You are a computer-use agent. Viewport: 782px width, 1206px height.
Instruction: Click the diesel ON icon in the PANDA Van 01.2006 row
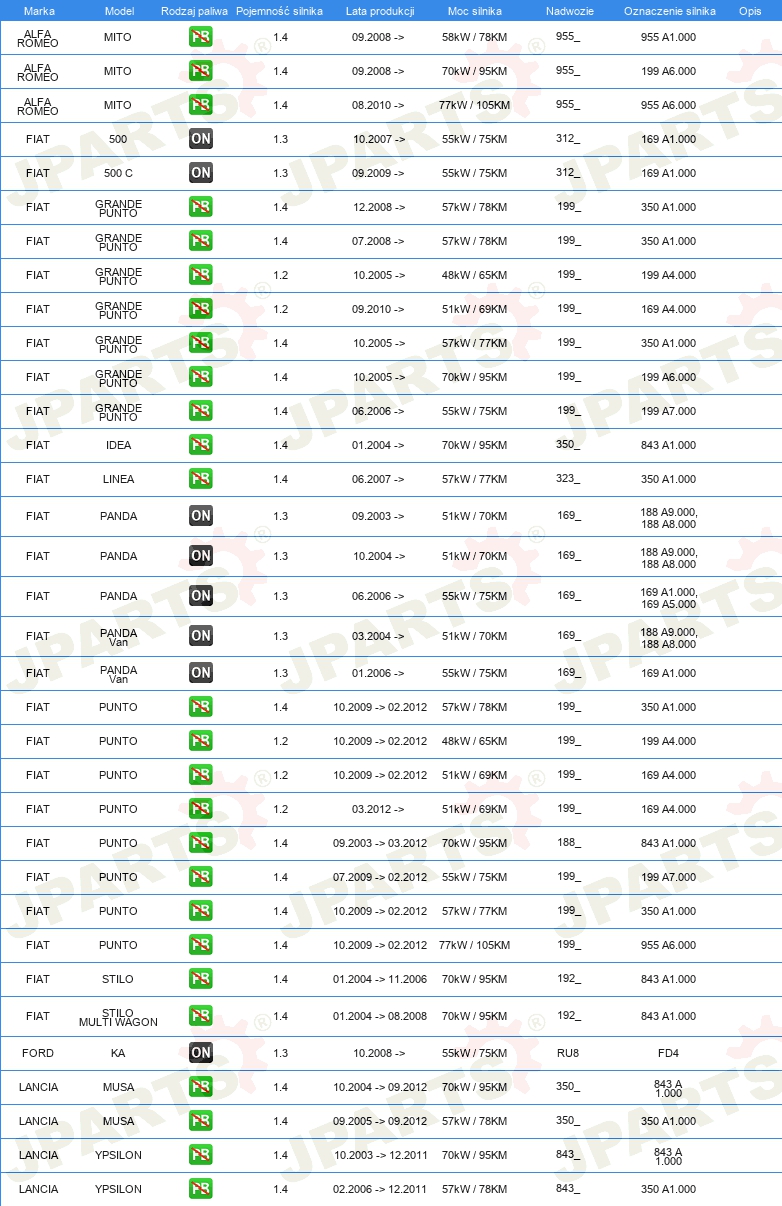[201, 673]
